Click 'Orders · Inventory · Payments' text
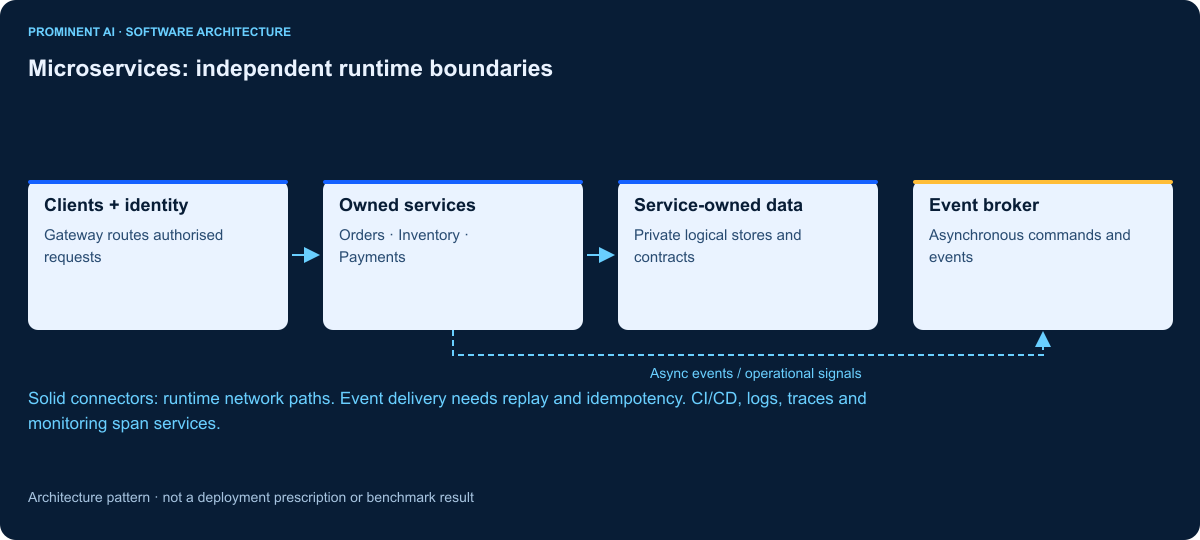 point(404,246)
